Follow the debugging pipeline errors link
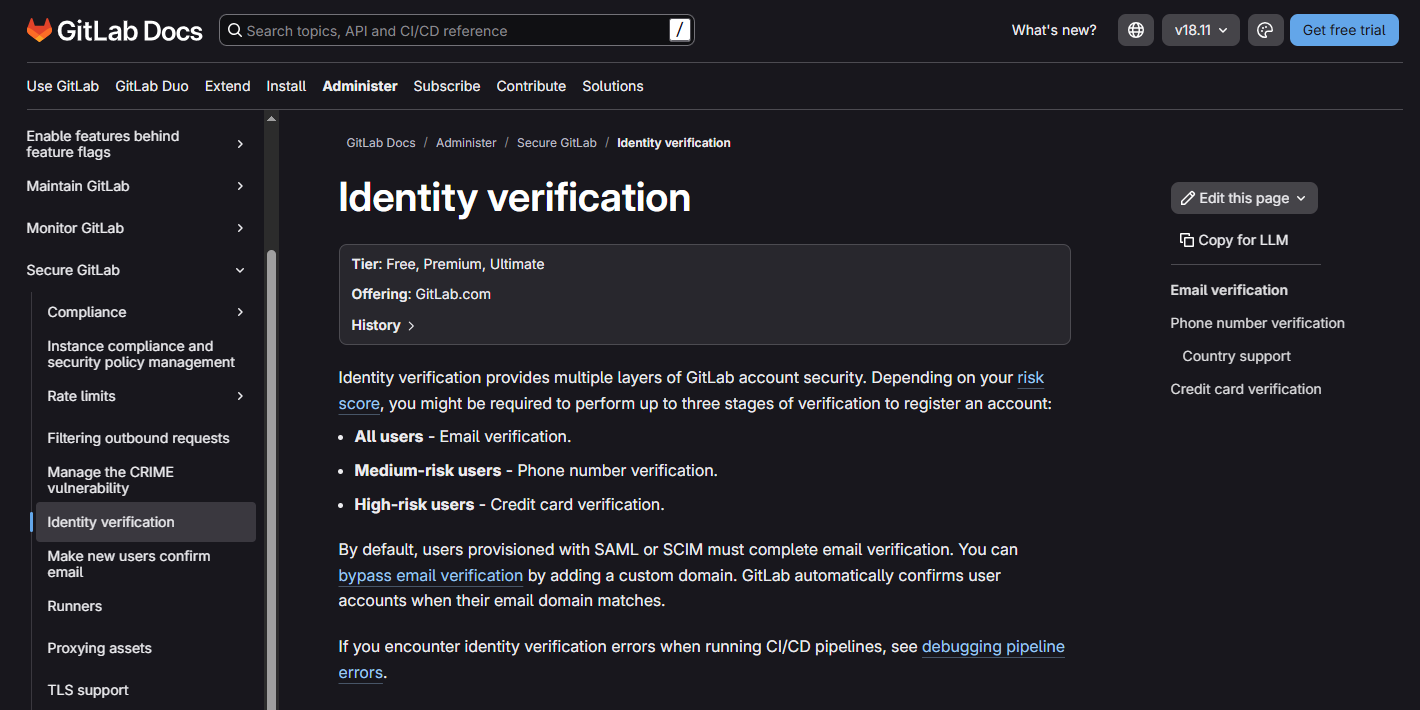1420x710 pixels. click(993, 647)
